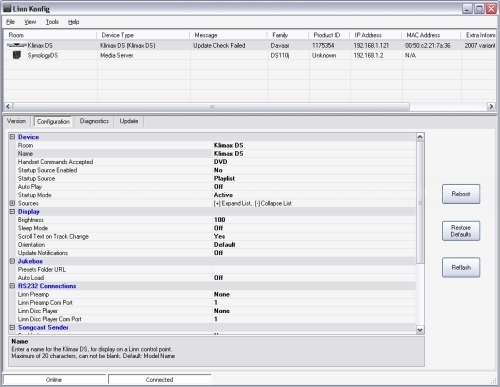Edit the Room value Klimax DS

pos(314,145)
